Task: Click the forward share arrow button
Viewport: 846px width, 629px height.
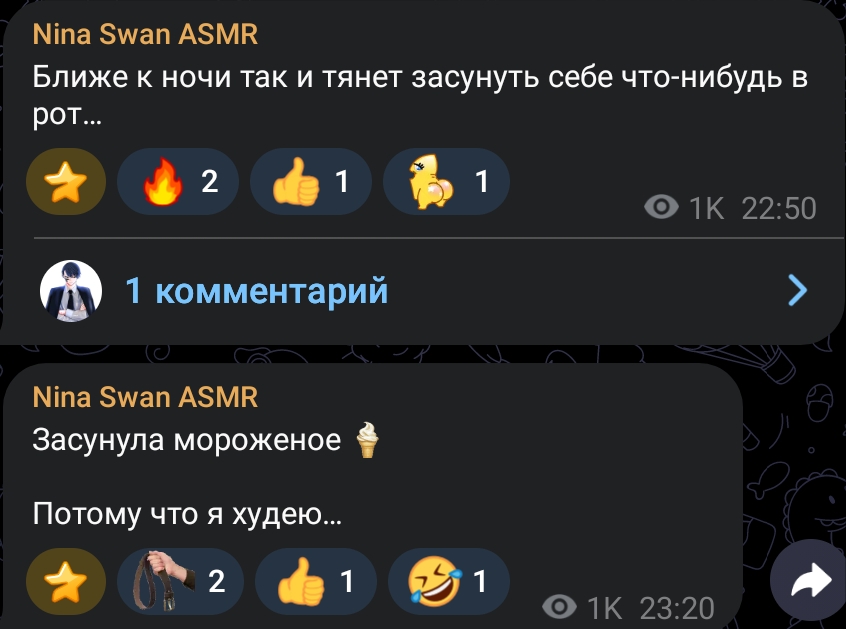Action: (810, 582)
